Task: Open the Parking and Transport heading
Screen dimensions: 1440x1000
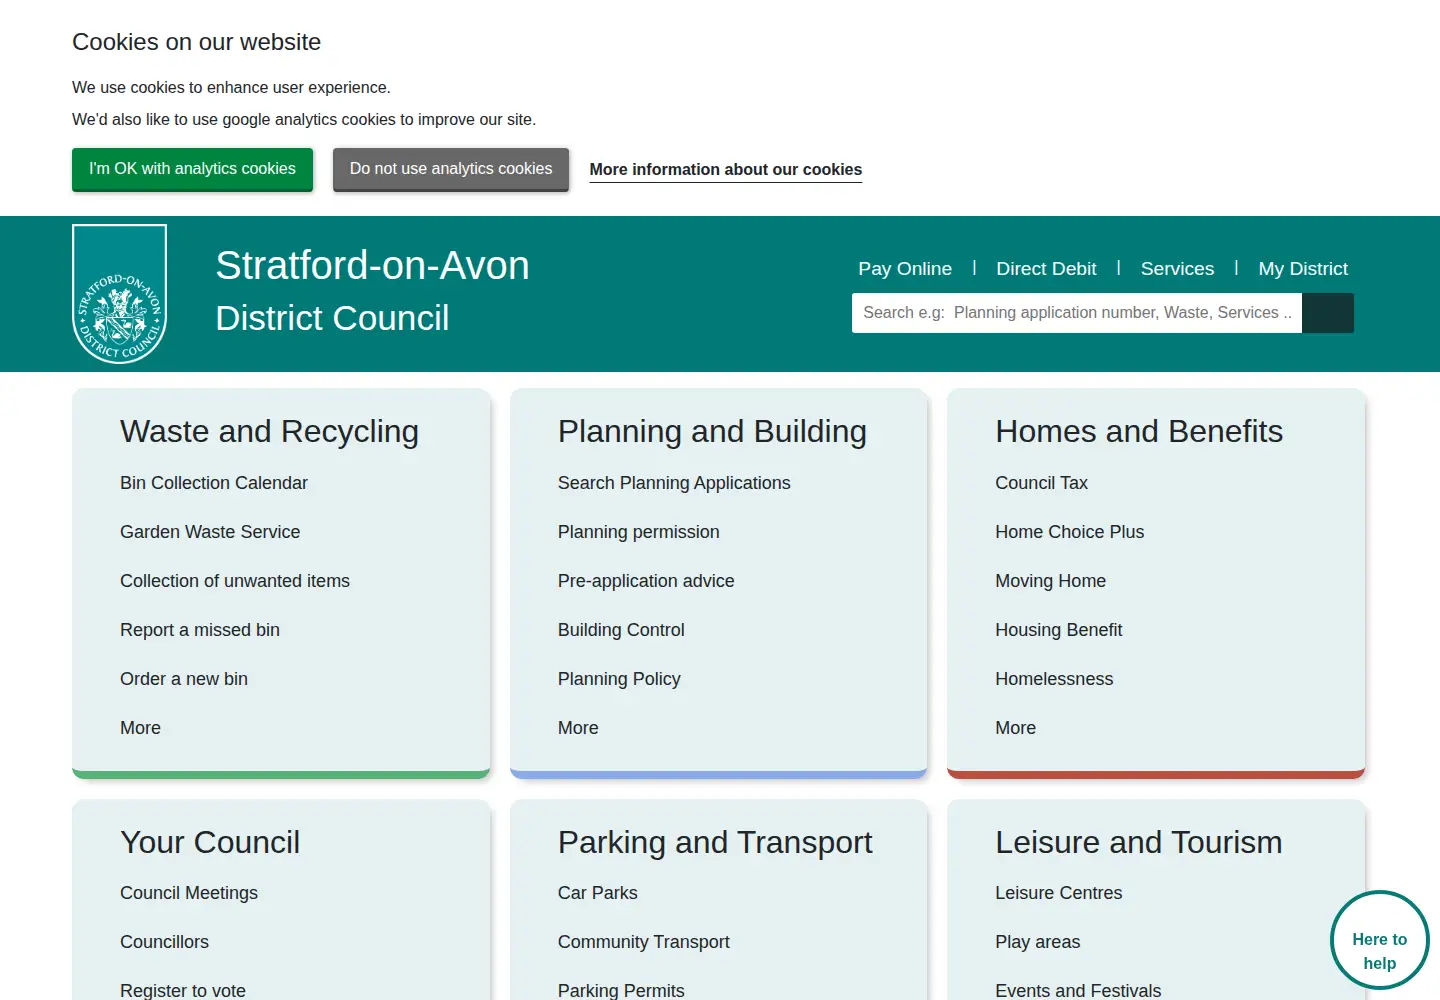Action: pyautogui.click(x=715, y=842)
